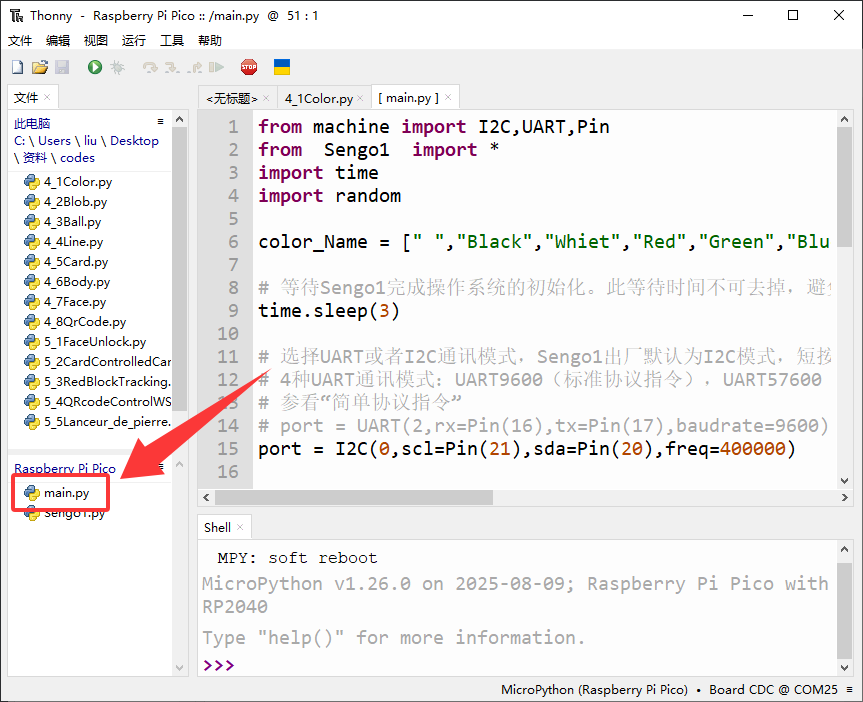Select 4_4Line.py in local files
This screenshot has width=863, height=702.
(64, 242)
